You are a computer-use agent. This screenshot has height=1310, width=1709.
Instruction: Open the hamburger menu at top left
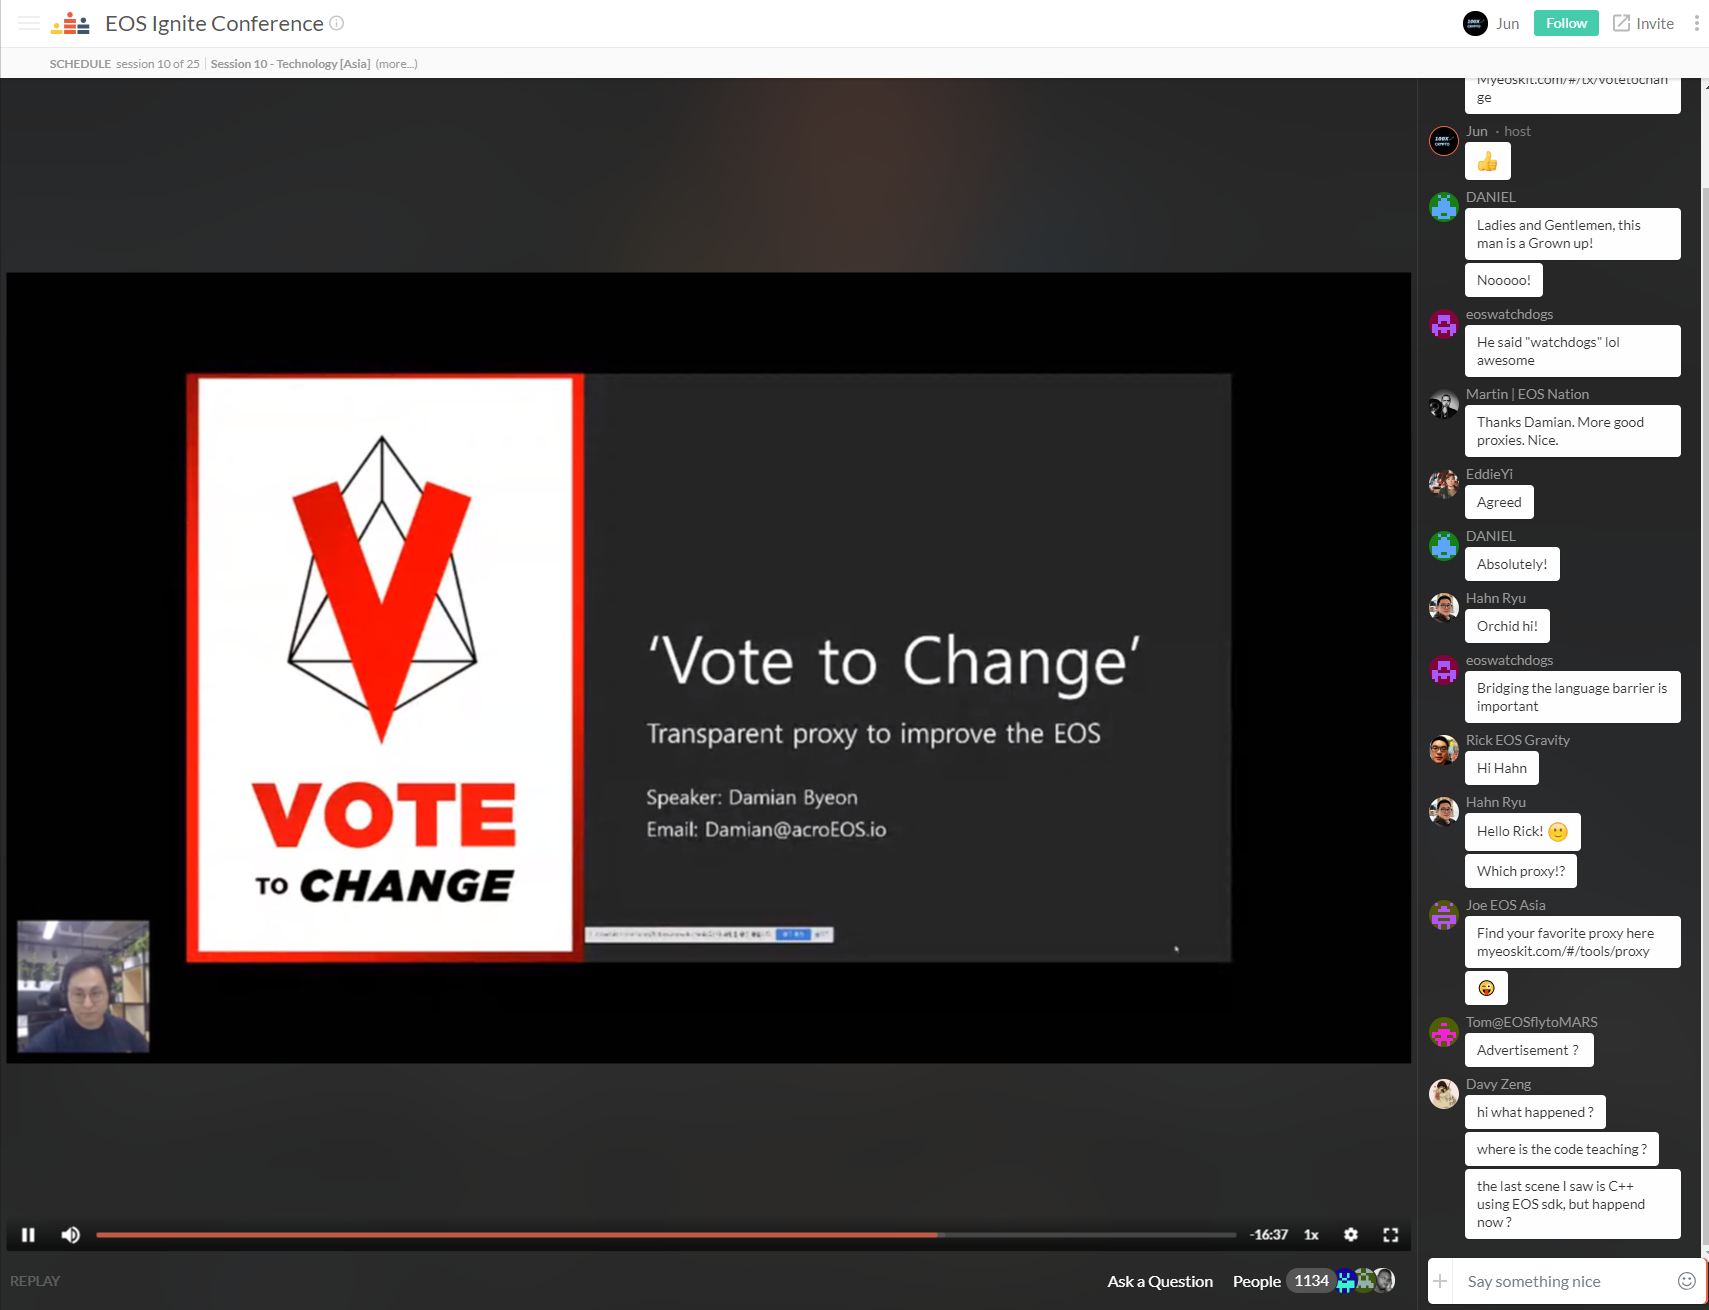(29, 23)
